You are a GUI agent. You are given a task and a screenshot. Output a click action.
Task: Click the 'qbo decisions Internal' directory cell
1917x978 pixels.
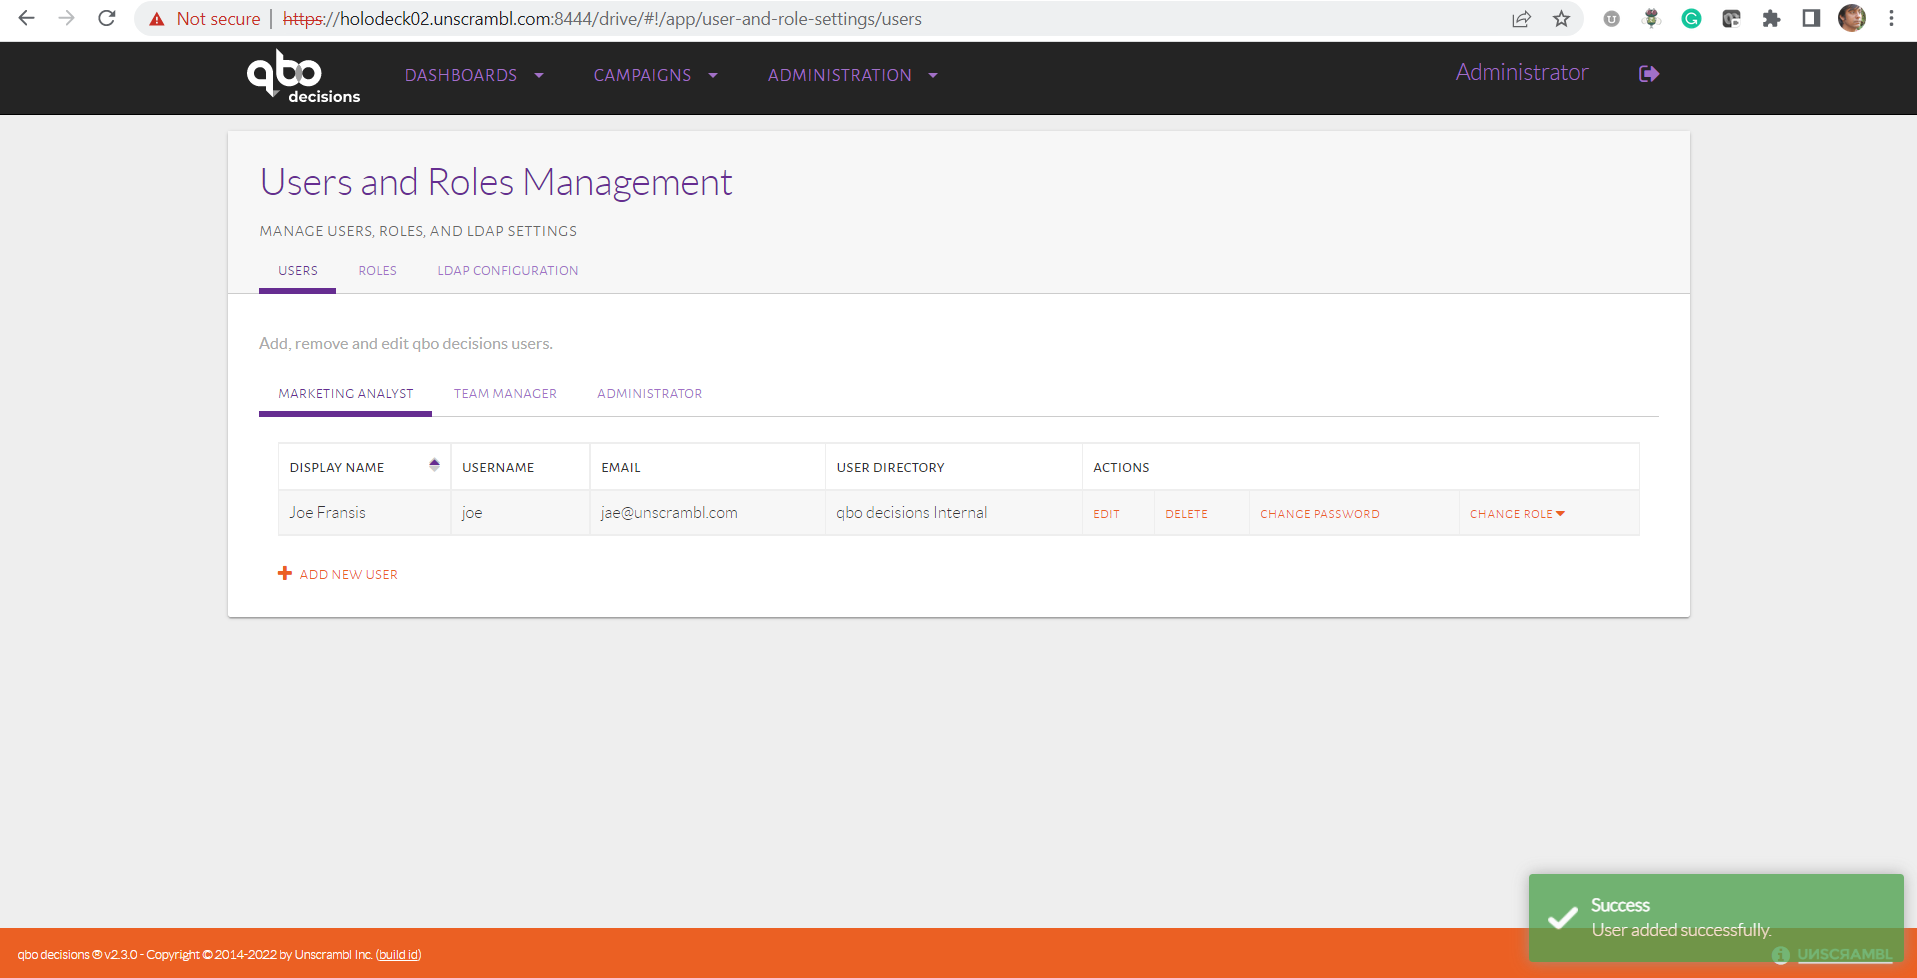pos(953,513)
